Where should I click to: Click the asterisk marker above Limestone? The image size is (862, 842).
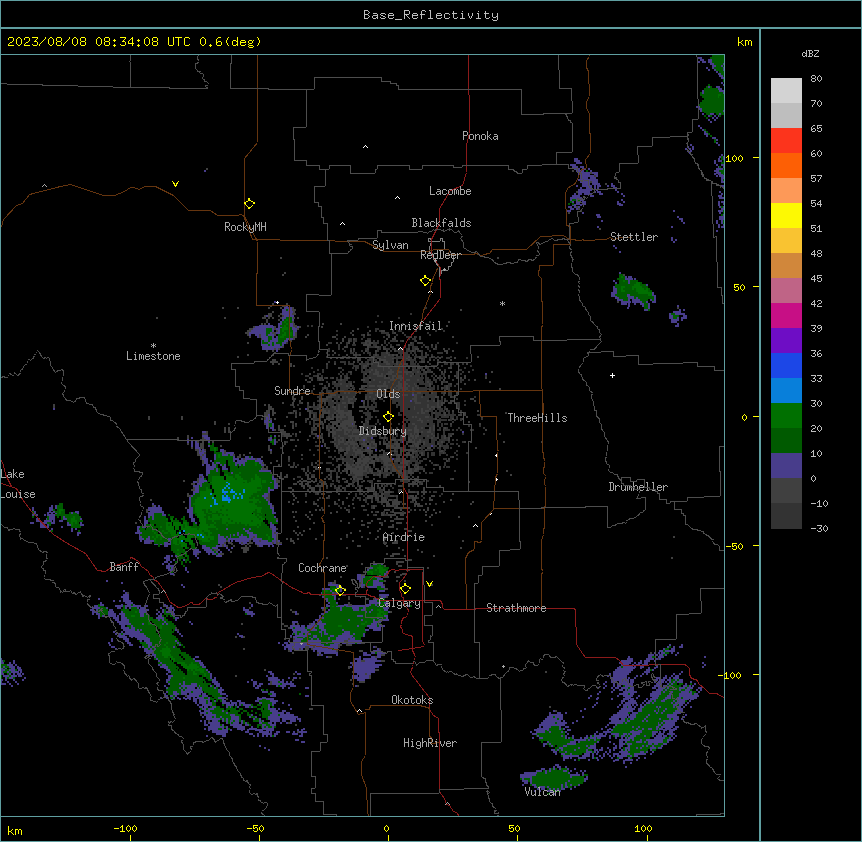[x=153, y=345]
